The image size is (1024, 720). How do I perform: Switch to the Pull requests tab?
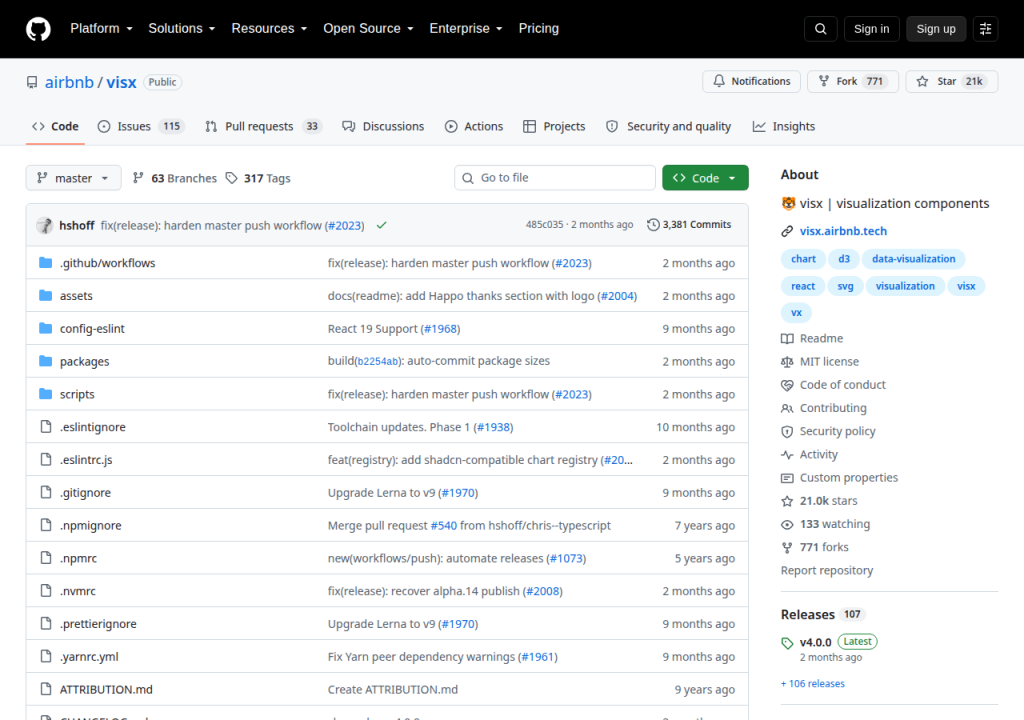point(263,126)
